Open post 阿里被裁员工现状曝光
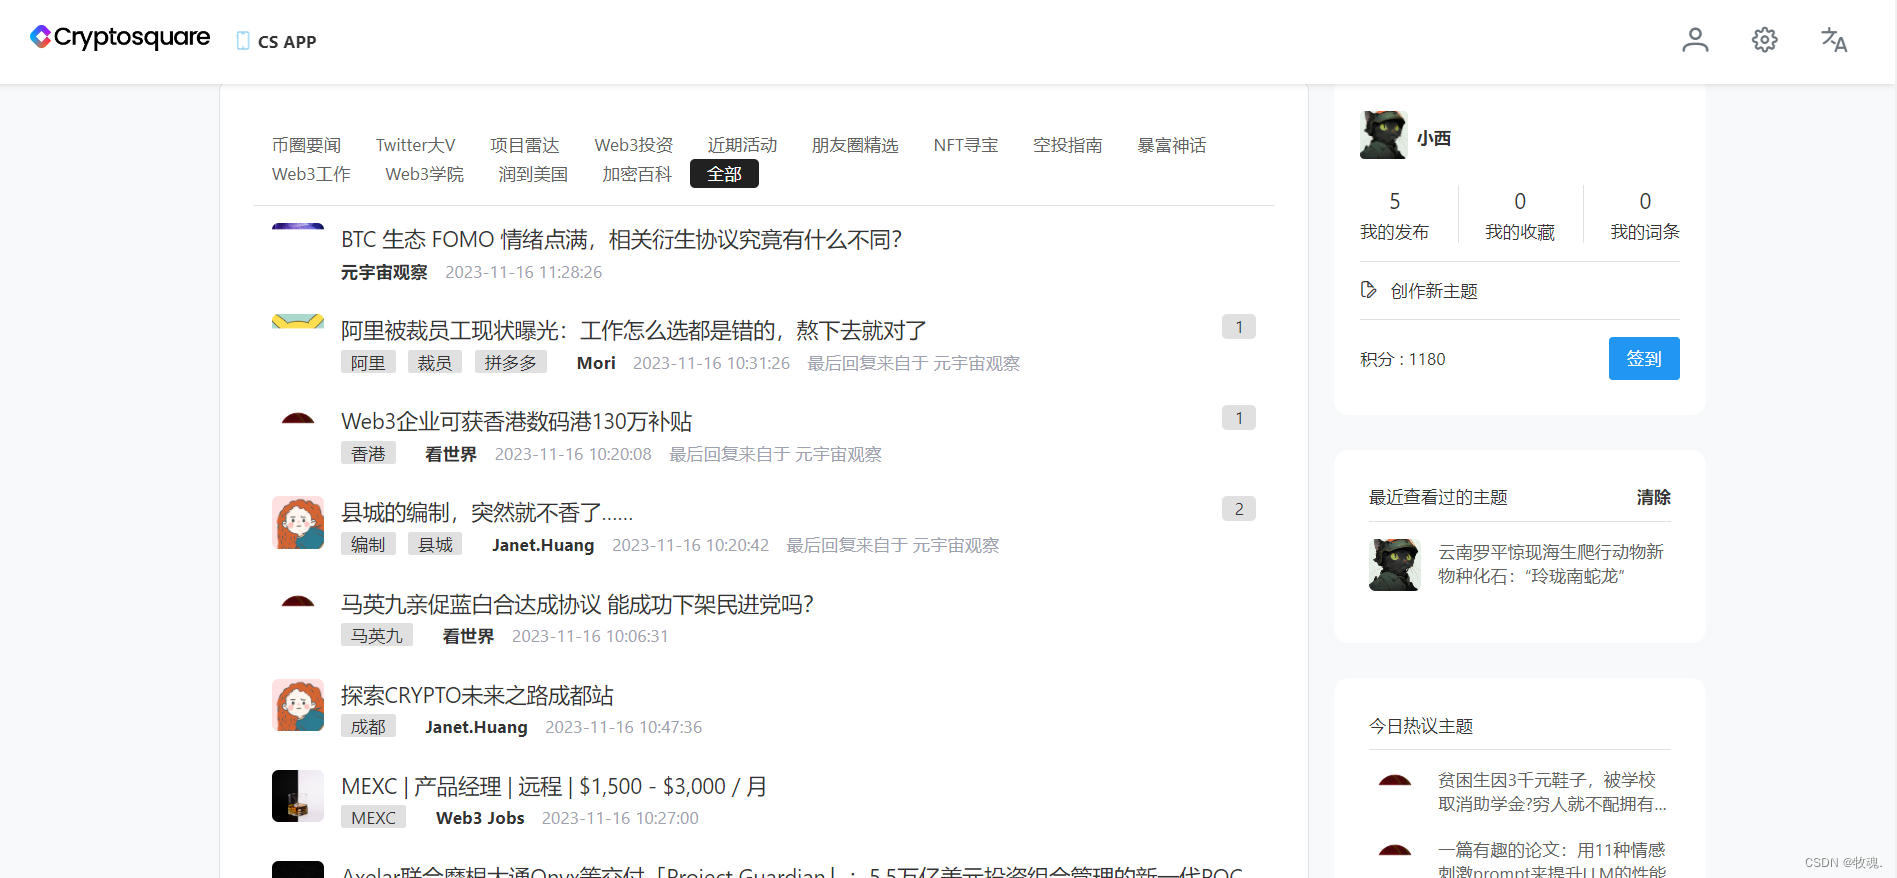1897x878 pixels. point(633,330)
